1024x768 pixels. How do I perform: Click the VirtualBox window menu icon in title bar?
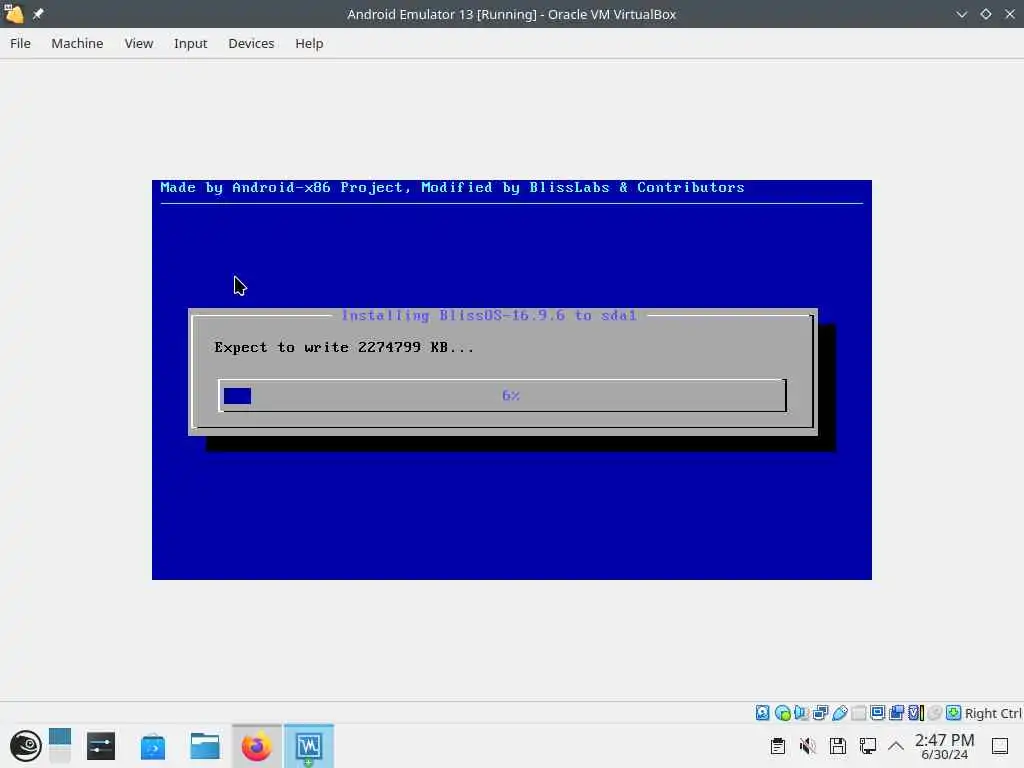tap(14, 14)
